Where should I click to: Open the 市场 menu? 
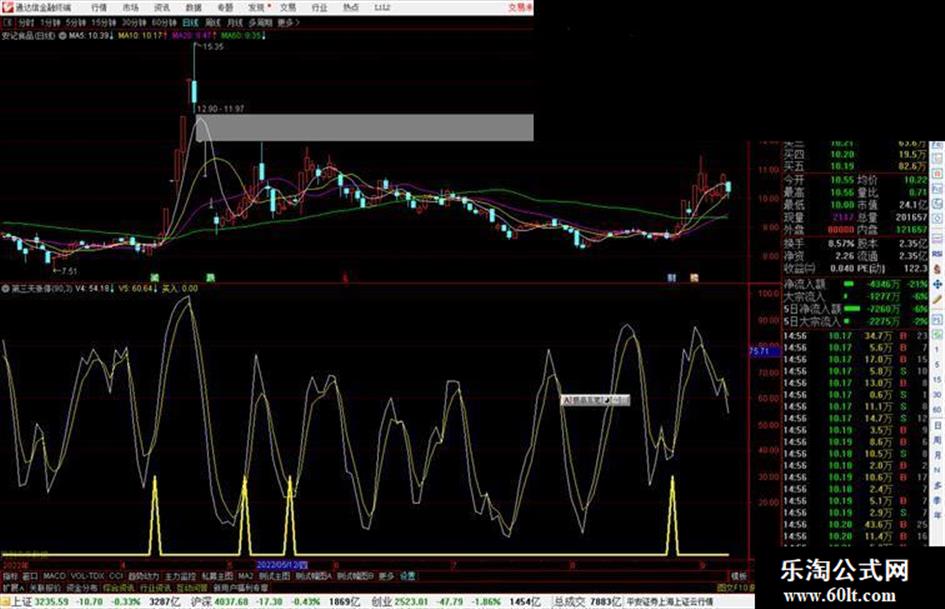(x=130, y=7)
